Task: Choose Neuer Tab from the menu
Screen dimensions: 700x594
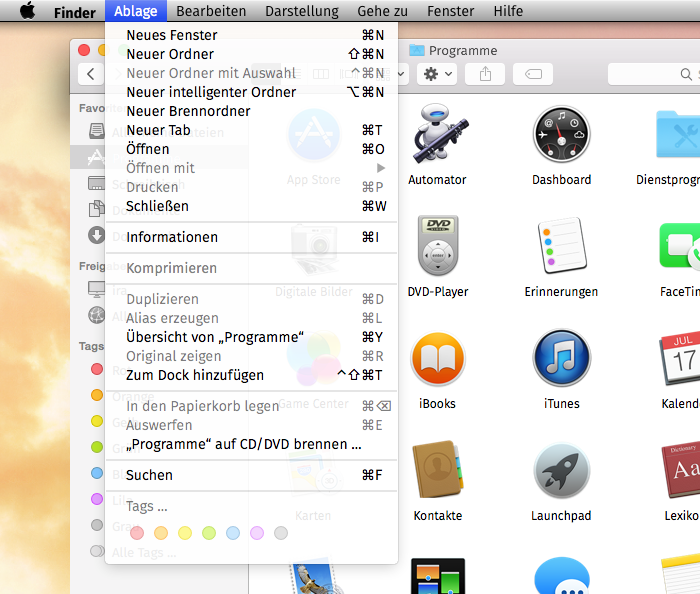Action: click(x=251, y=130)
